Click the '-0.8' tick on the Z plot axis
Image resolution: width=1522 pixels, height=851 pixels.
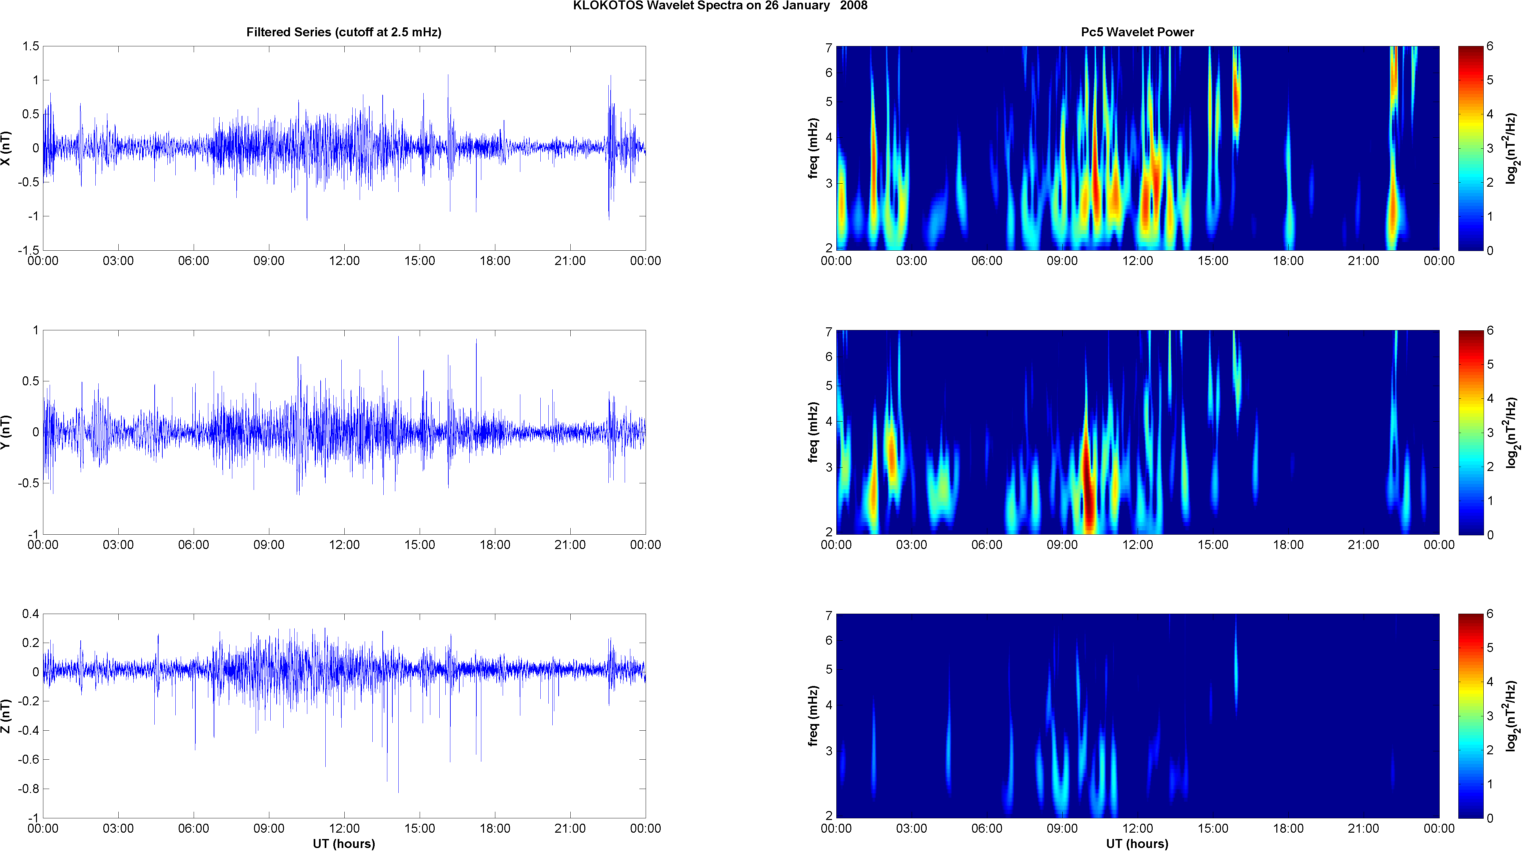[x=28, y=789]
